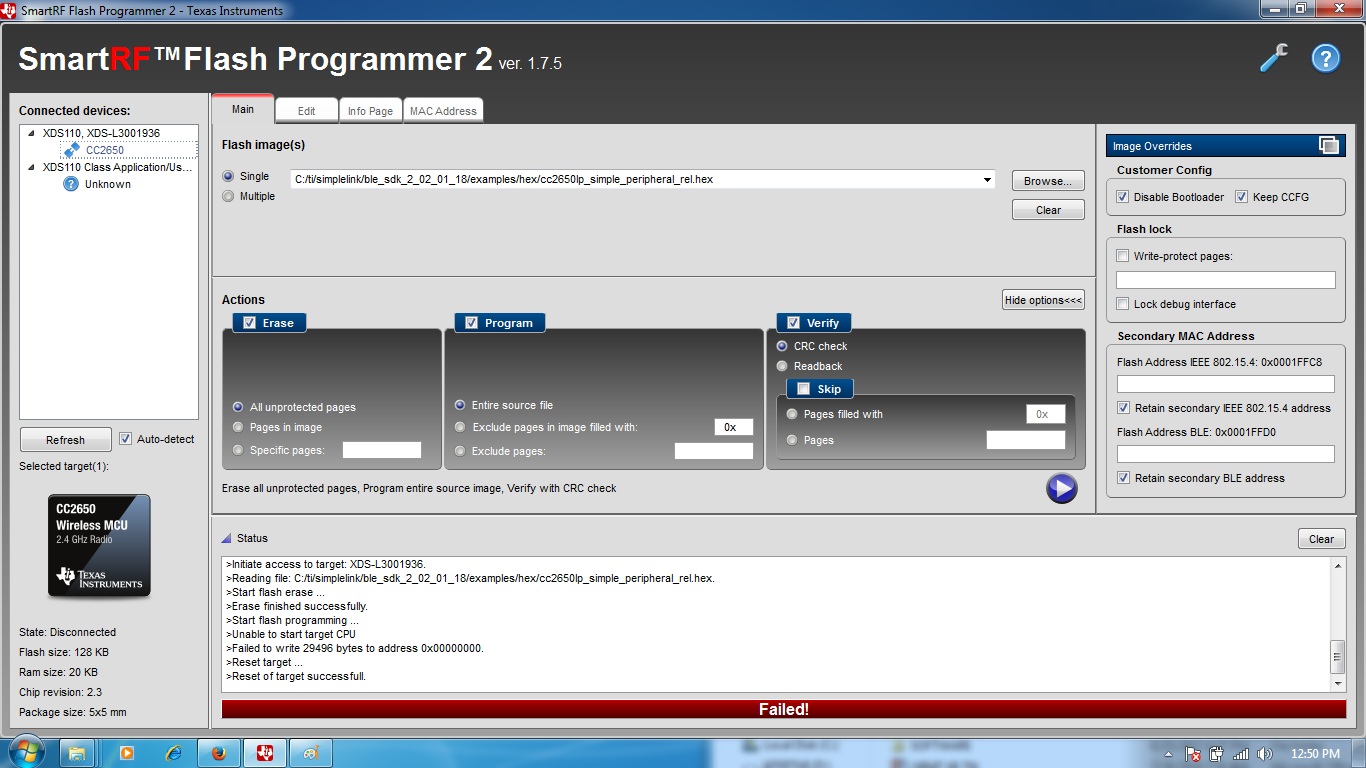Enable Write-protect pages checkbox
This screenshot has width=1366, height=768.
click(x=1123, y=256)
